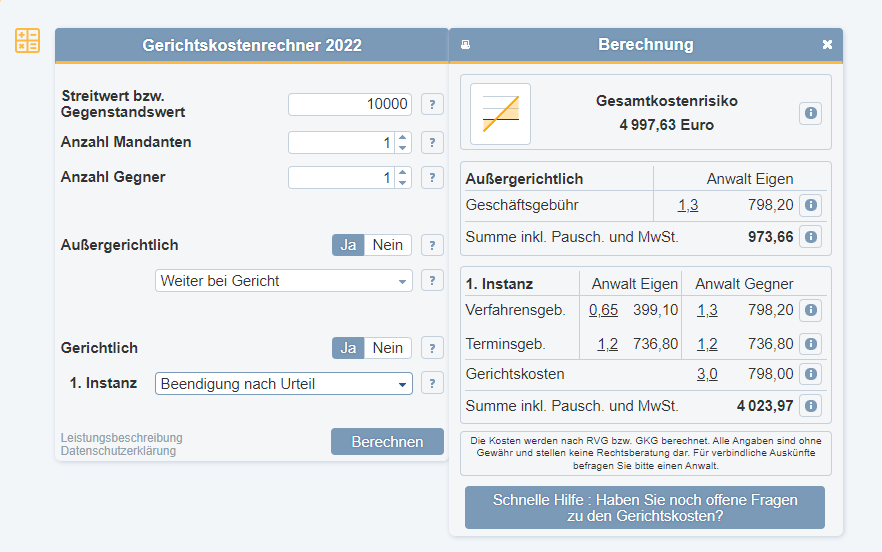Image resolution: width=882 pixels, height=552 pixels.
Task: Set Gerichtlich to Nein
Action: pyautogui.click(x=388, y=348)
